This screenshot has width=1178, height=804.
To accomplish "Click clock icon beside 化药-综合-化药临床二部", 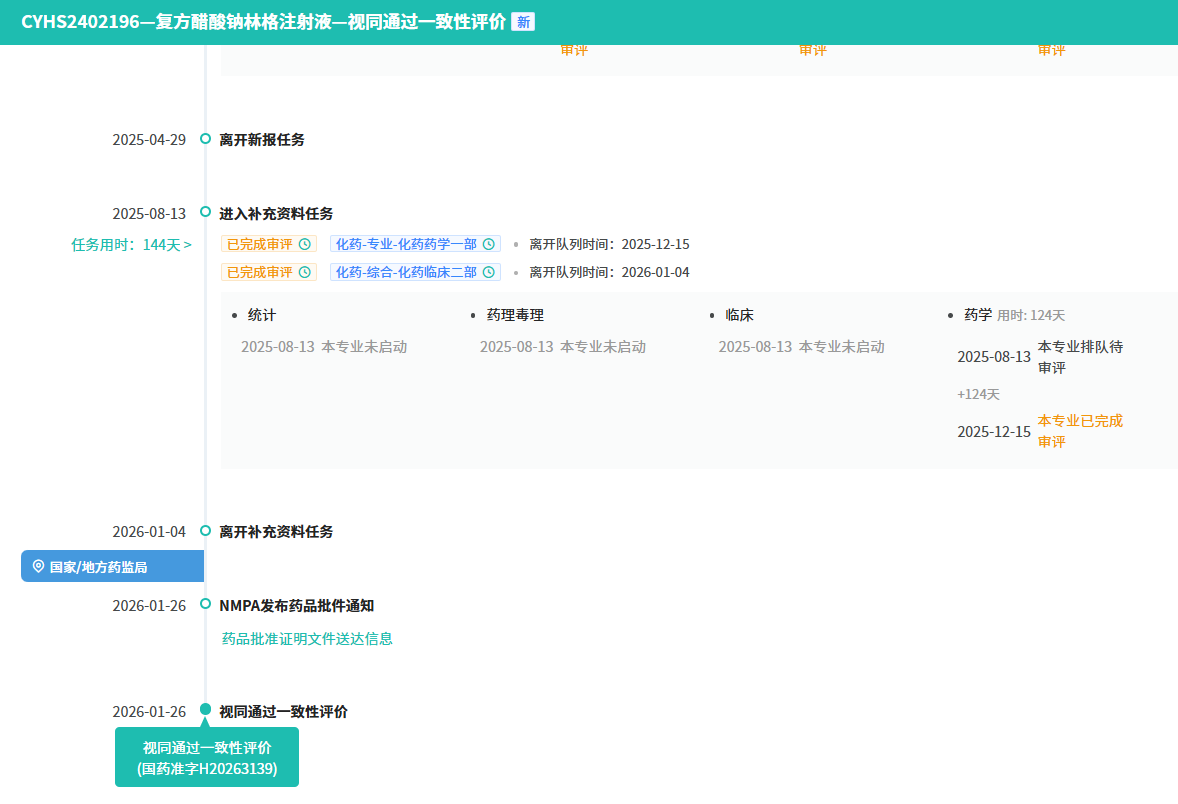I will pos(489,272).
